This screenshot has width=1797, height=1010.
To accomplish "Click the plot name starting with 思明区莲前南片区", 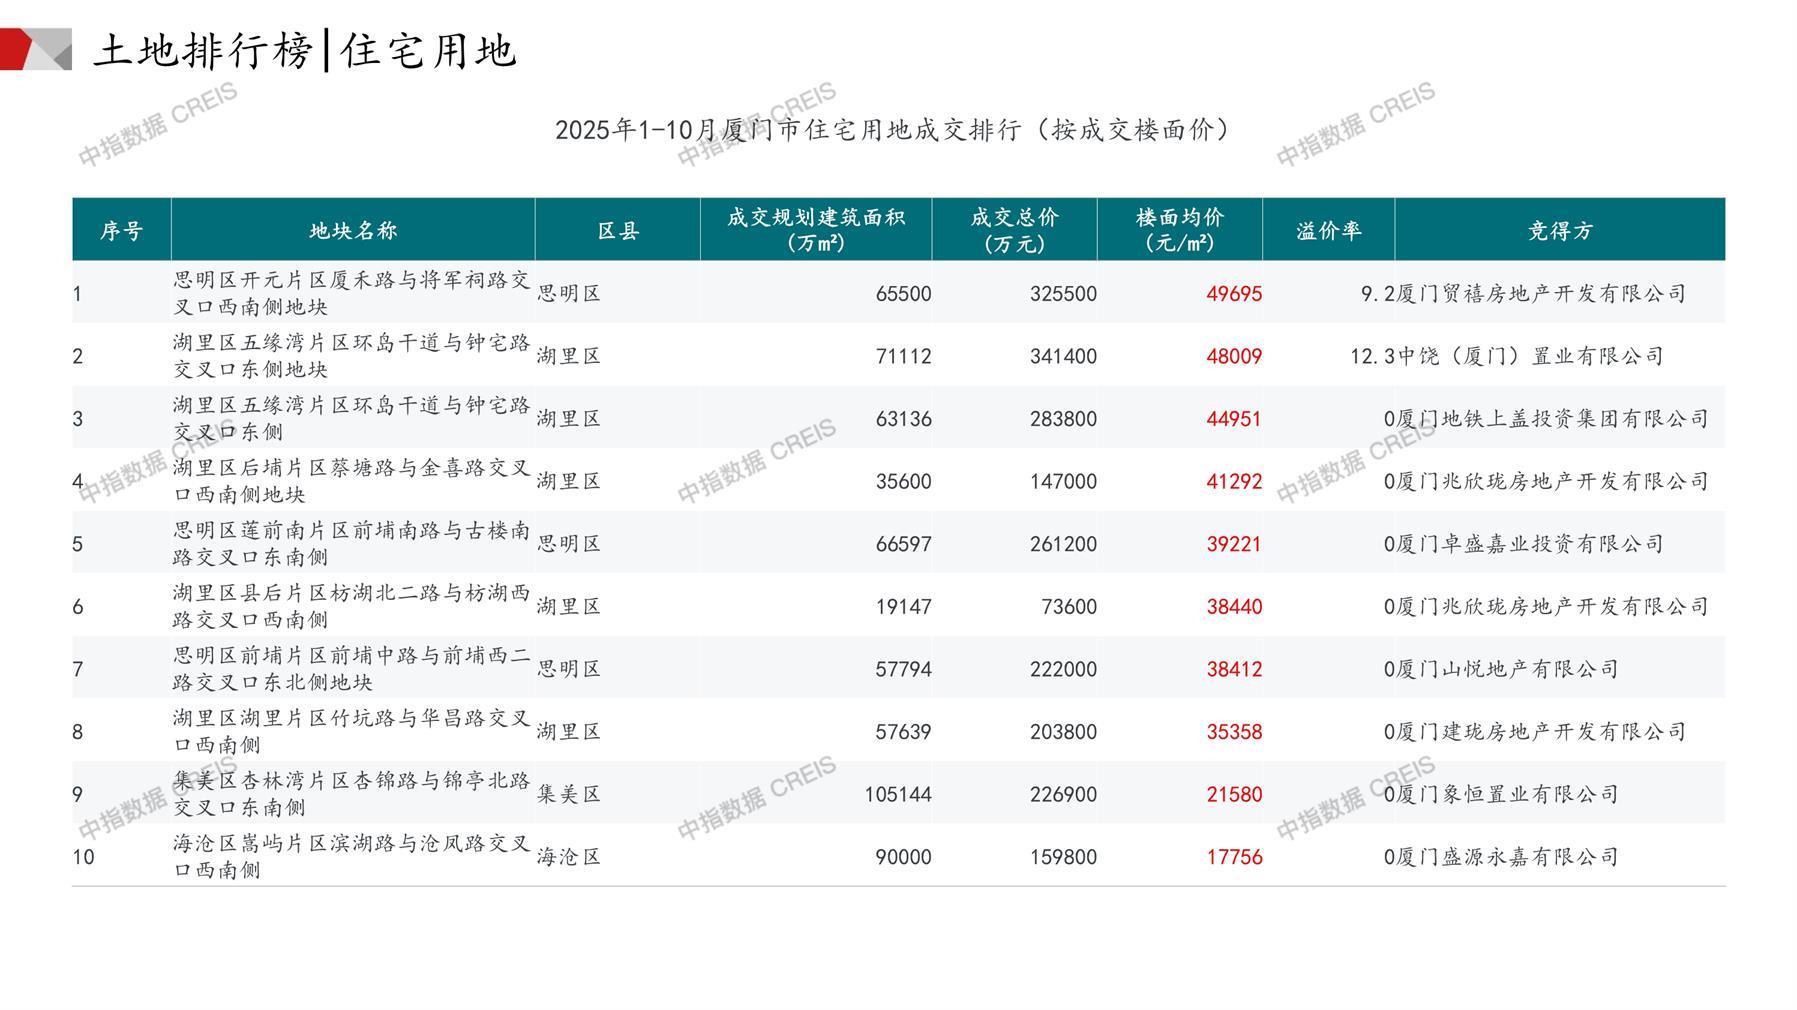I will tap(351, 544).
